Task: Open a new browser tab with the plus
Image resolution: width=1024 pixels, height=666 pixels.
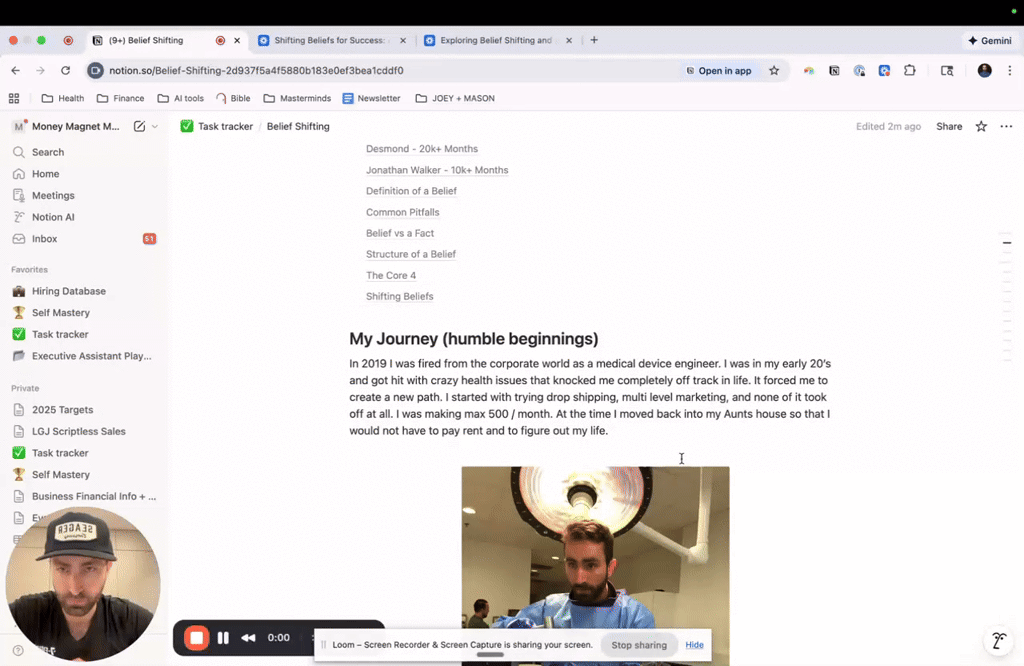Action: coord(594,40)
